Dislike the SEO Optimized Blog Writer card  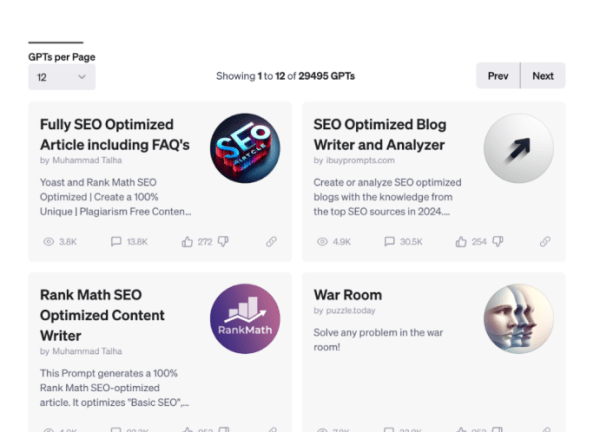click(x=497, y=242)
